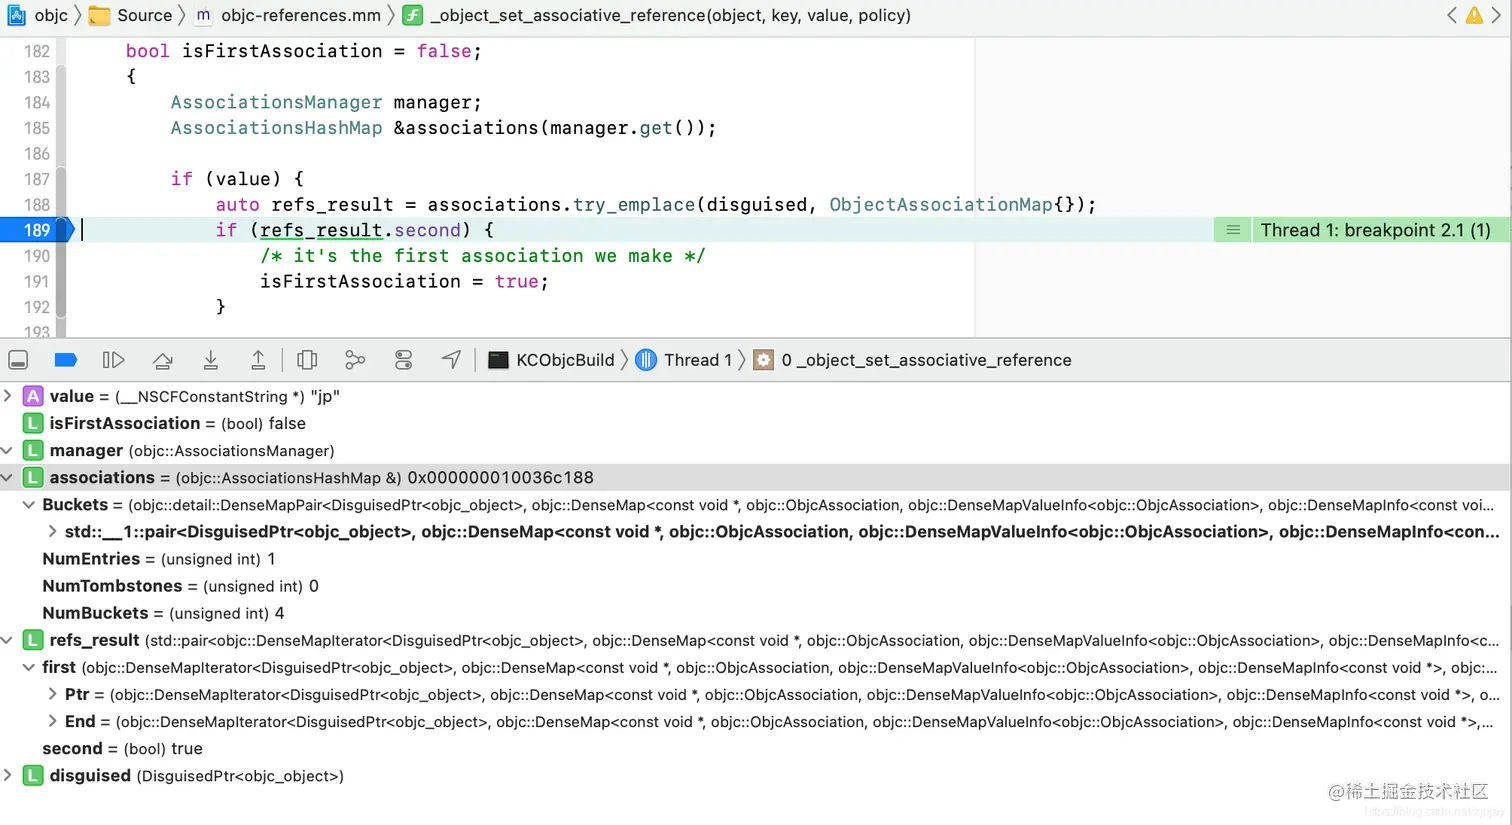
Task: Open the debug memory graph
Action: click(355, 360)
